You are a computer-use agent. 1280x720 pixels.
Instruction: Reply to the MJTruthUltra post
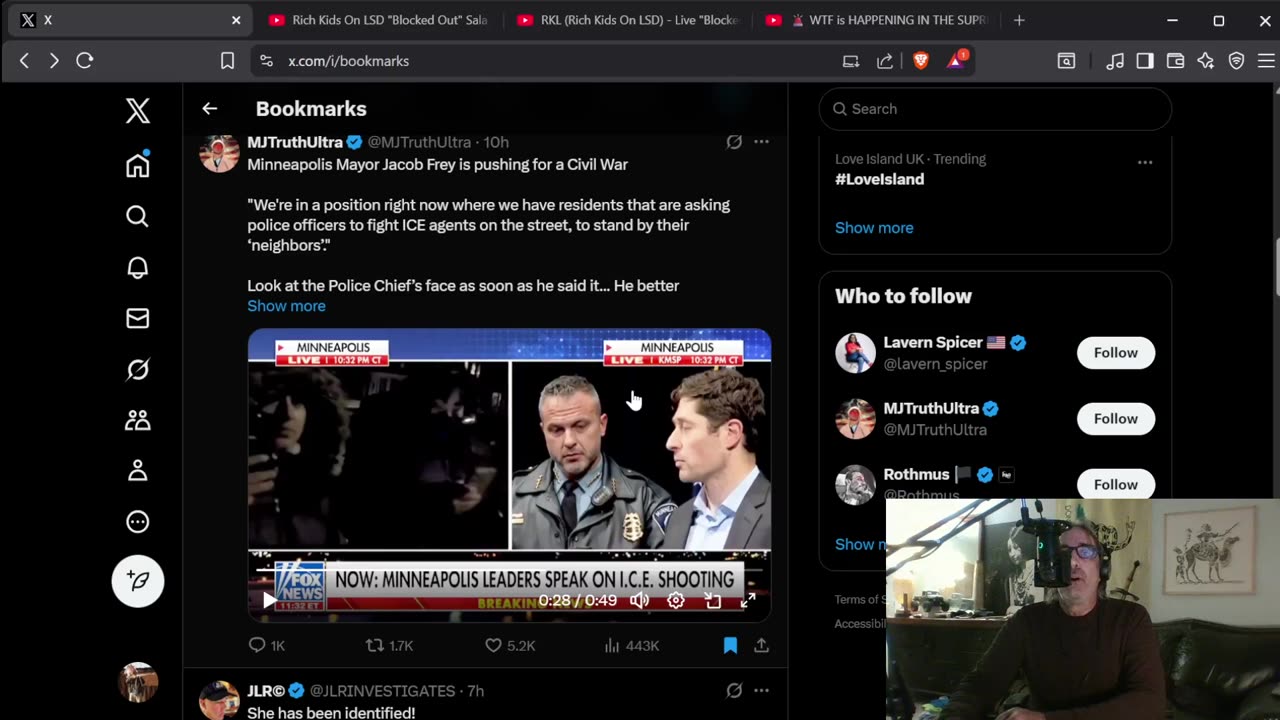click(266, 646)
